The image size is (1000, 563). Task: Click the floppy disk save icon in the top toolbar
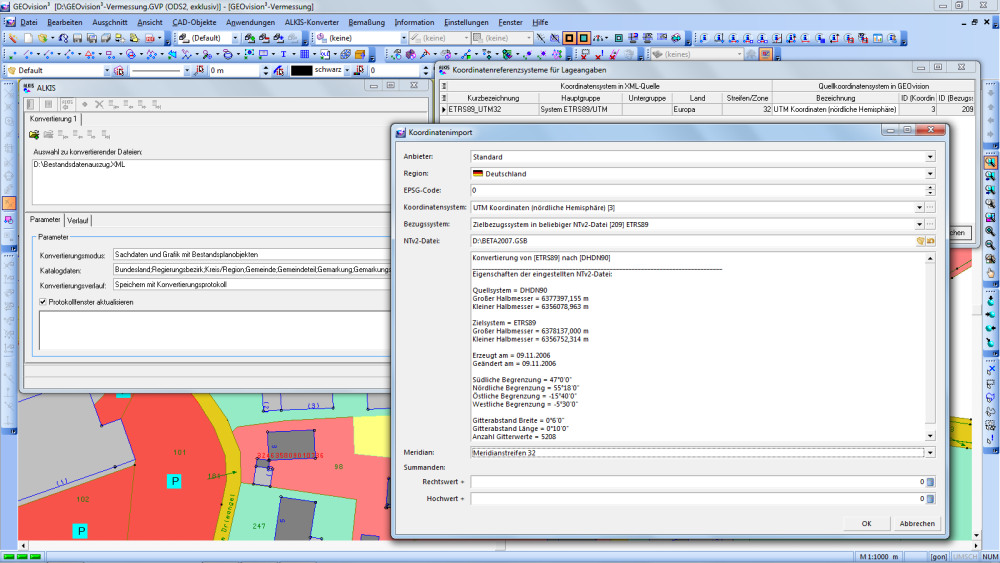pyautogui.click(x=77, y=38)
